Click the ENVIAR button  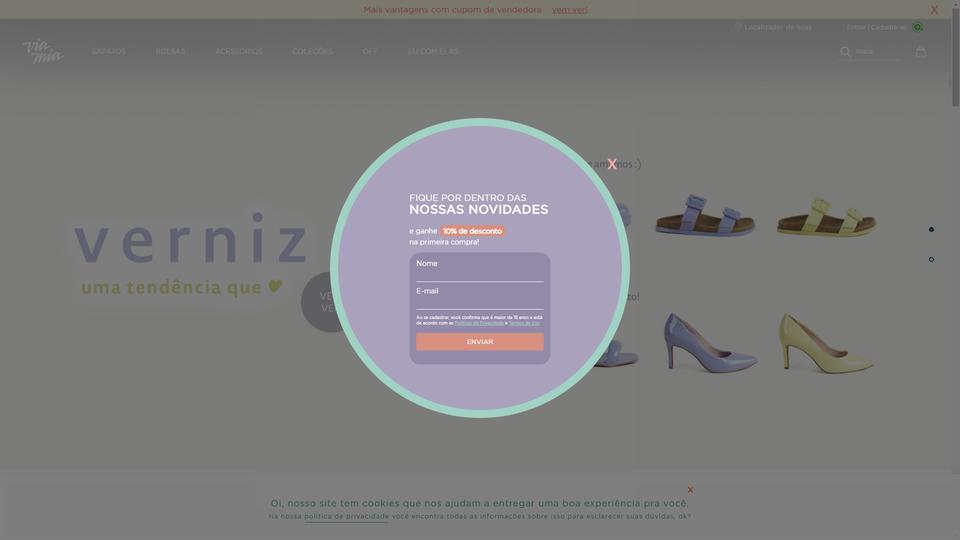pyautogui.click(x=479, y=342)
